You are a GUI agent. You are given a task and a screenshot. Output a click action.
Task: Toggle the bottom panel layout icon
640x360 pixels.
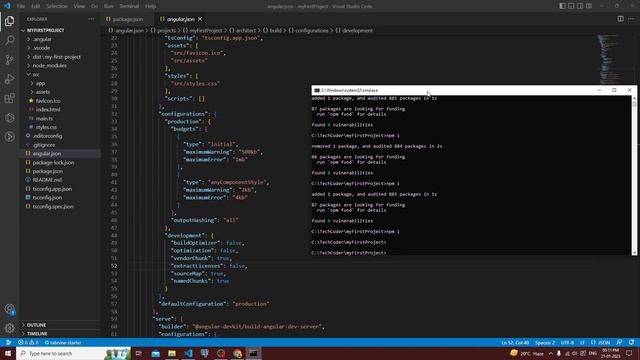click(x=571, y=6)
